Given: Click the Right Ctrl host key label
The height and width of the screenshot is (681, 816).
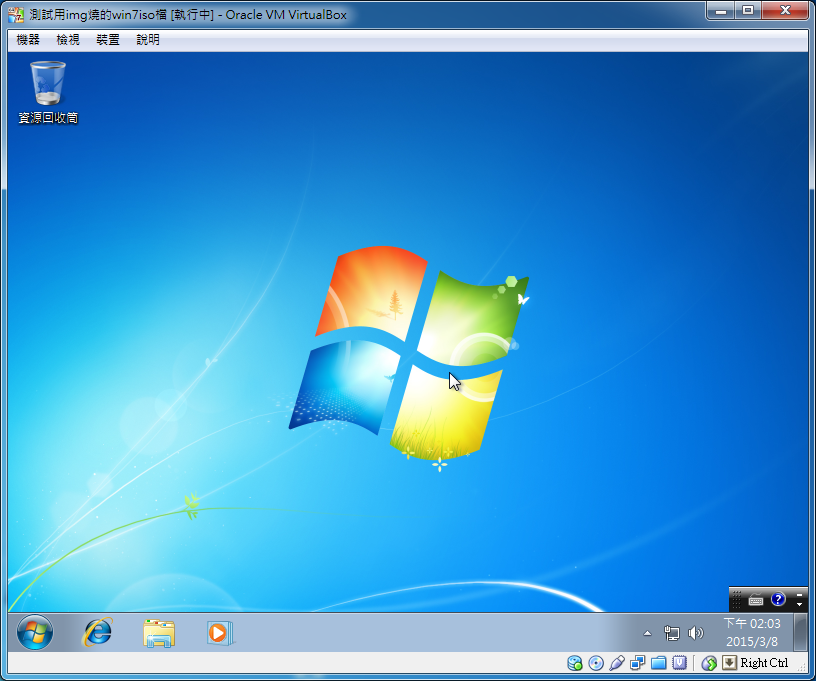Looking at the screenshot, I should (764, 663).
